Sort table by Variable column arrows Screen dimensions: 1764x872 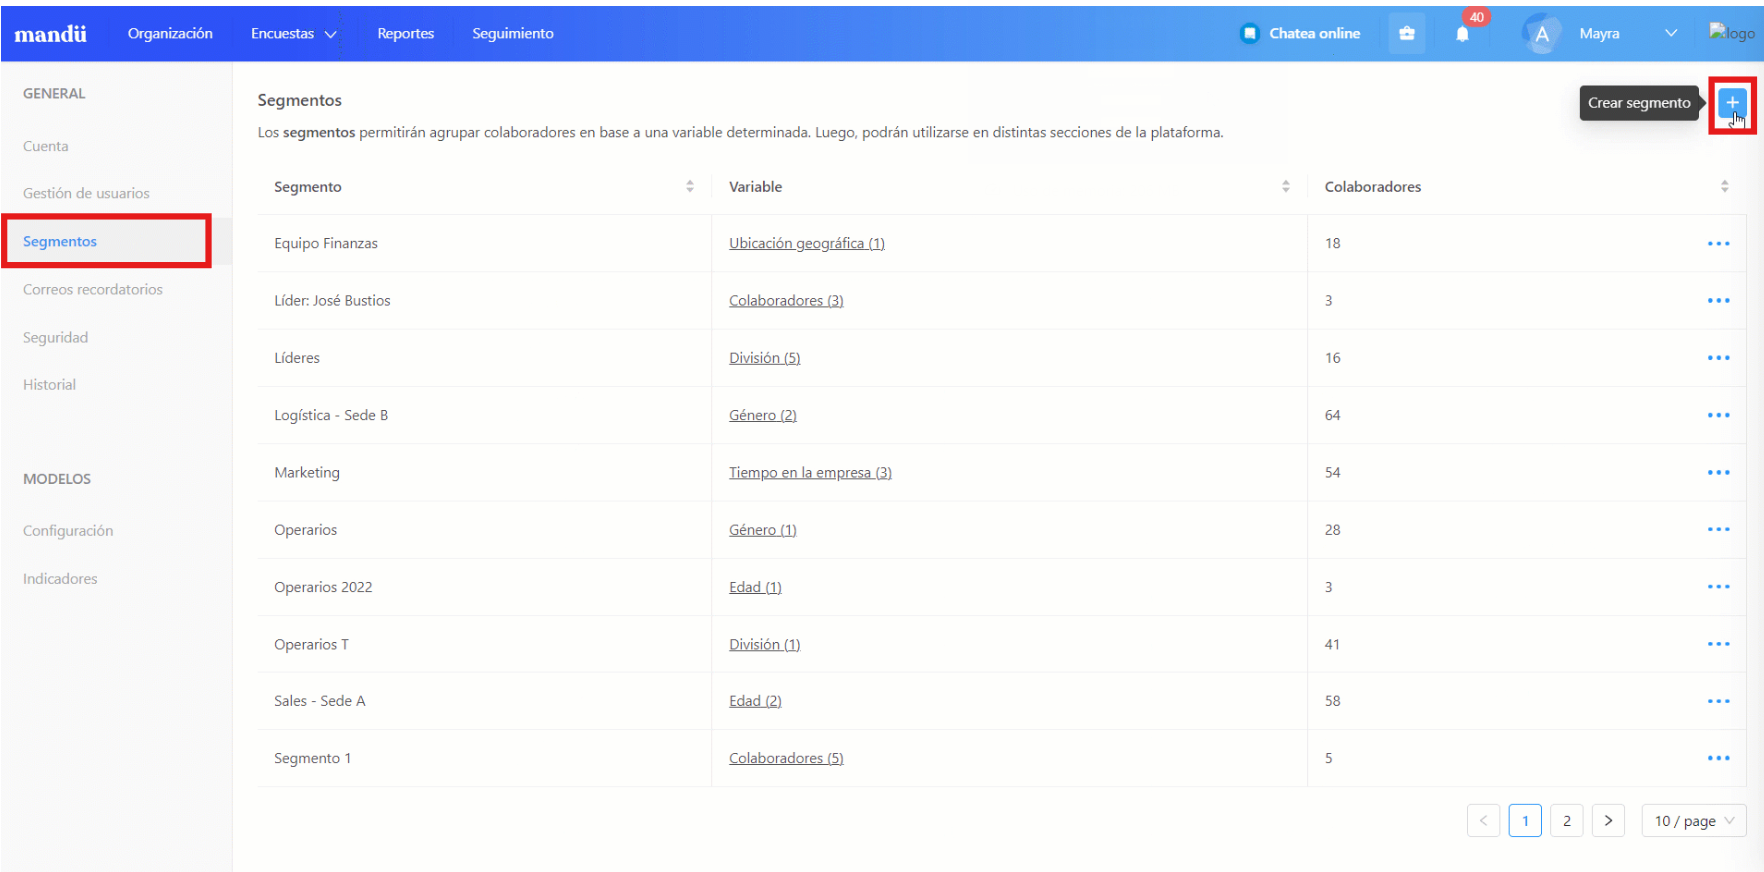[x=1286, y=187]
